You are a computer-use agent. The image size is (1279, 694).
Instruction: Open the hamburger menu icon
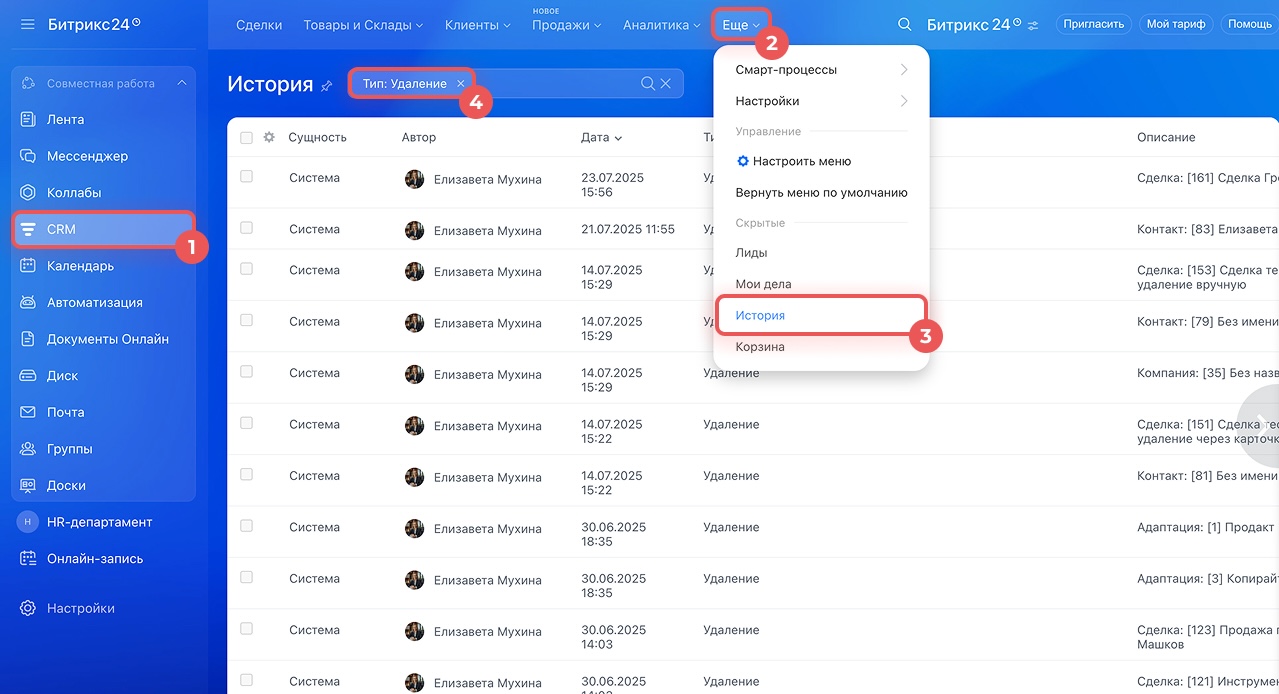[x=27, y=24]
